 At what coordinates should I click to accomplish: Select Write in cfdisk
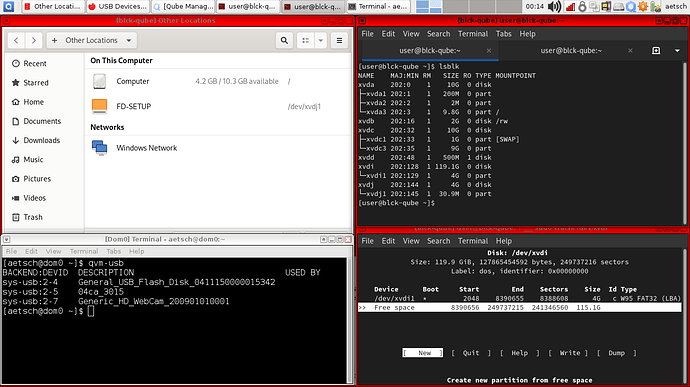[x=568, y=353]
